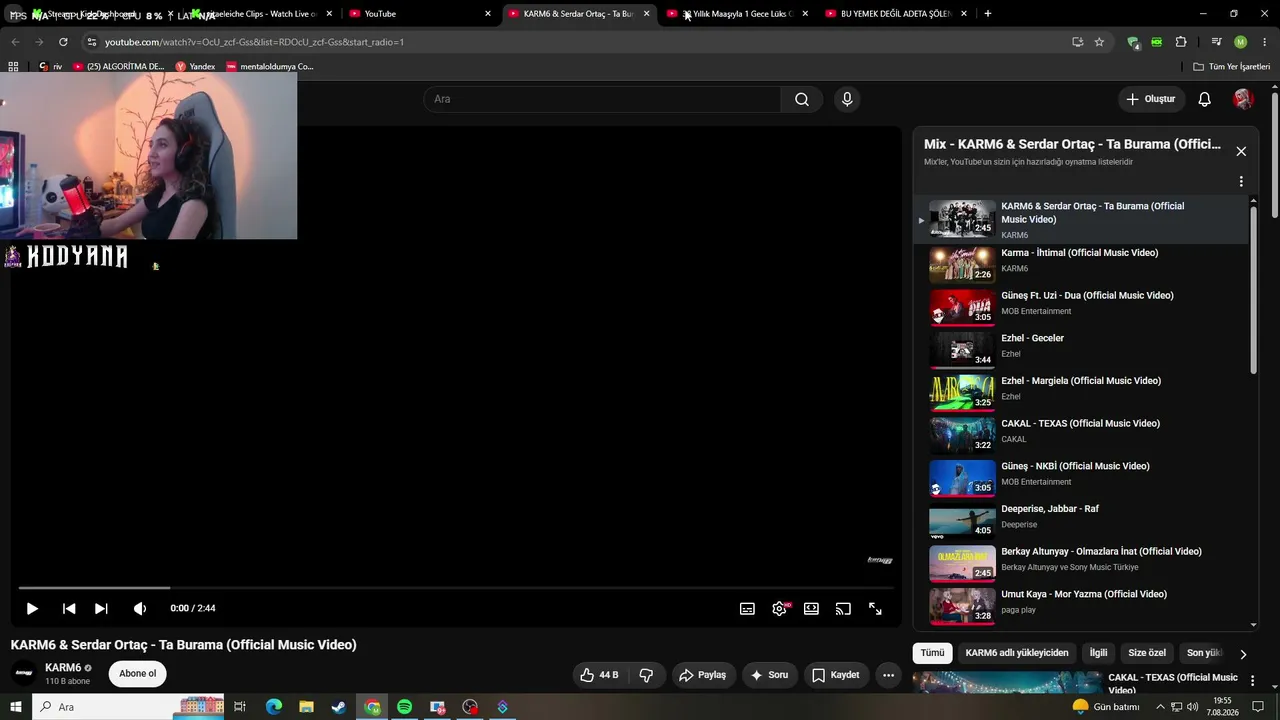Enter full screen mode in the player
The height and width of the screenshot is (720, 1280).
(x=875, y=608)
